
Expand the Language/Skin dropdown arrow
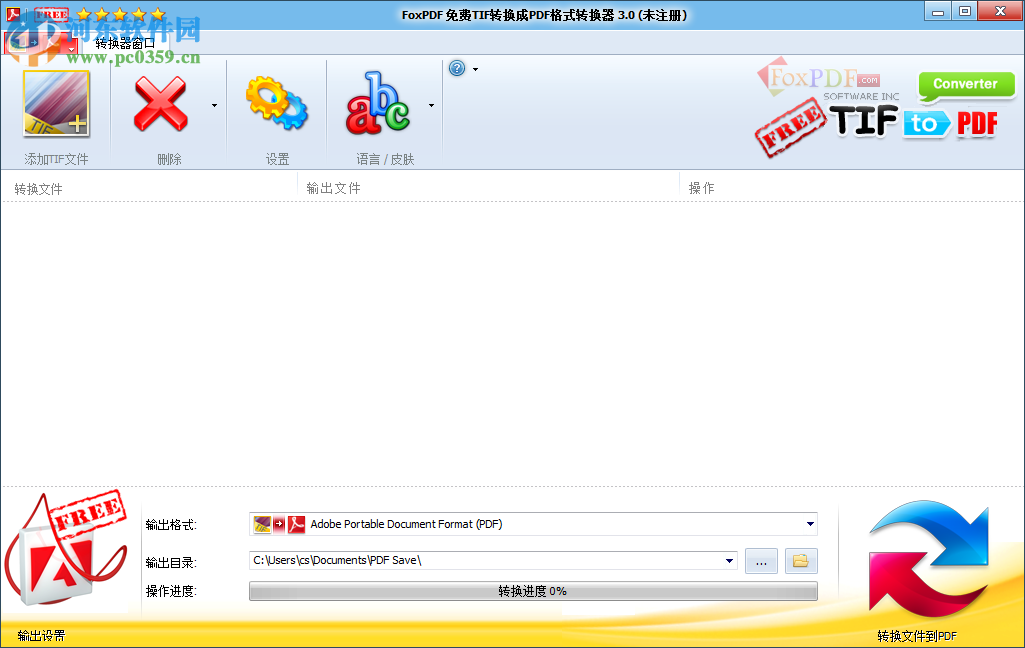coord(431,104)
